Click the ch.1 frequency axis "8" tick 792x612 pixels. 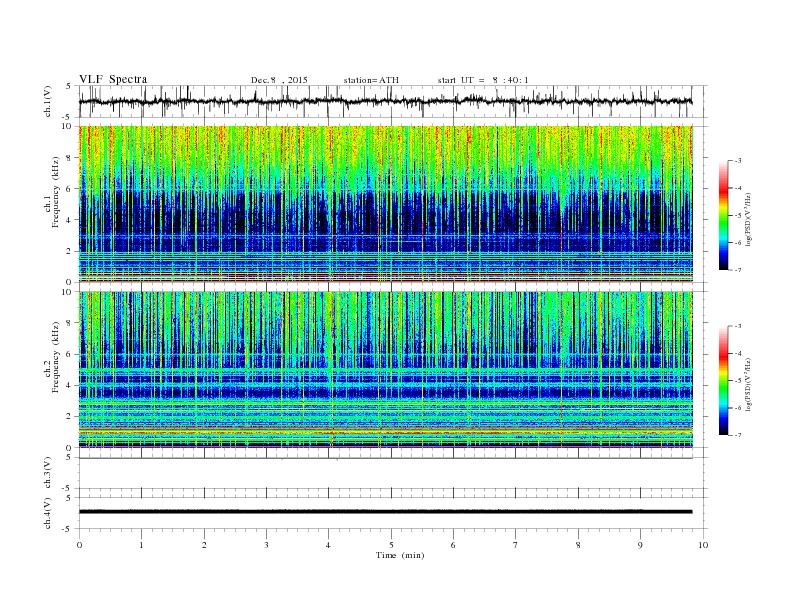pos(70,158)
